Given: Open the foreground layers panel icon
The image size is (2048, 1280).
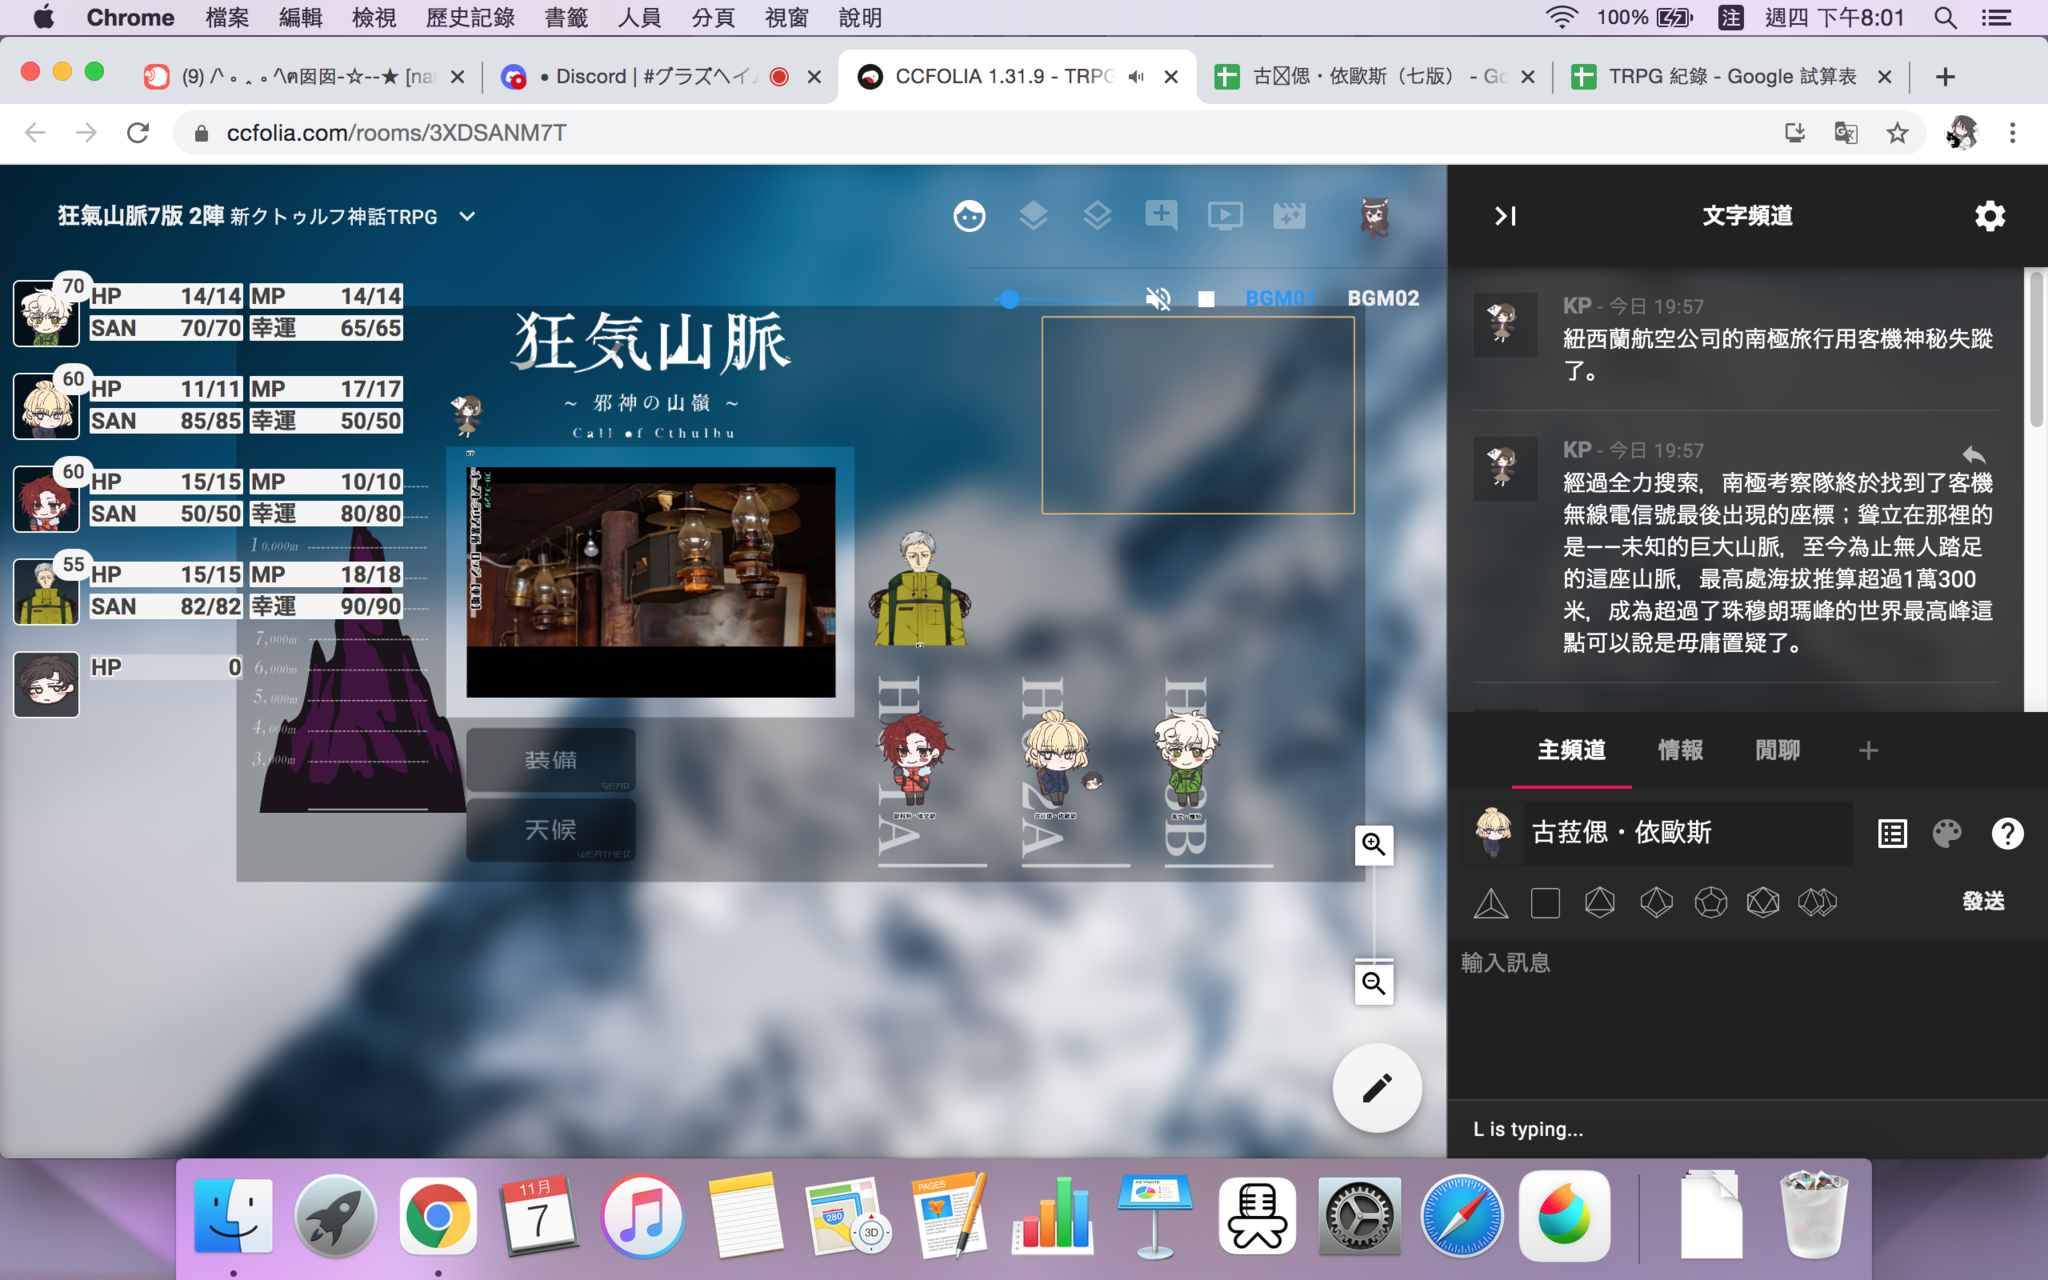Looking at the screenshot, I should (1033, 216).
